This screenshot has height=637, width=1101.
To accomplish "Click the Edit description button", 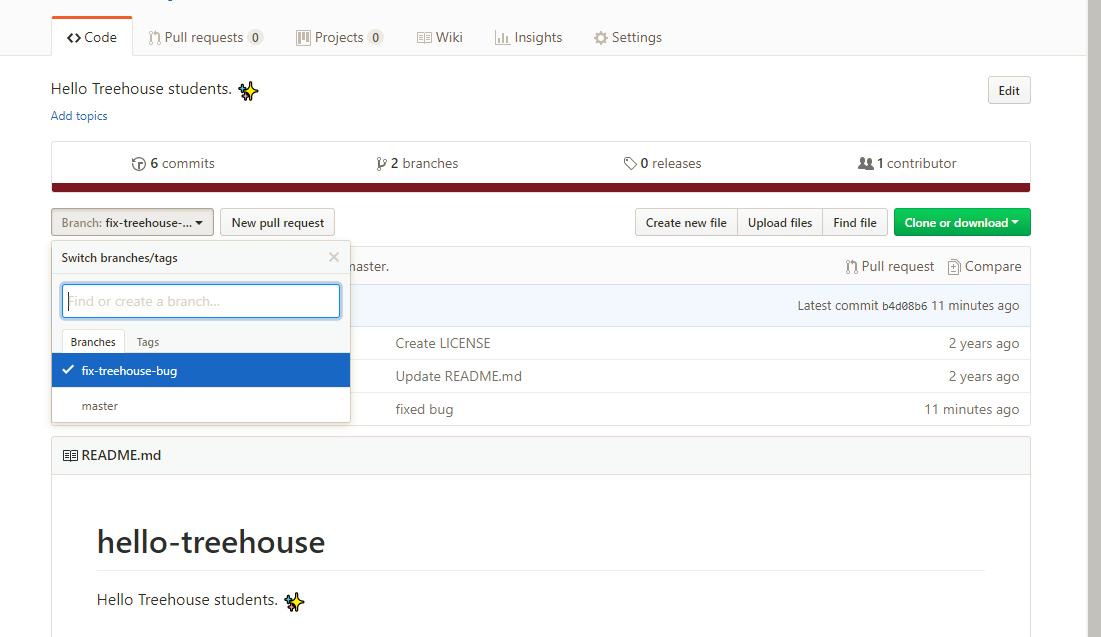I will point(1009,91).
